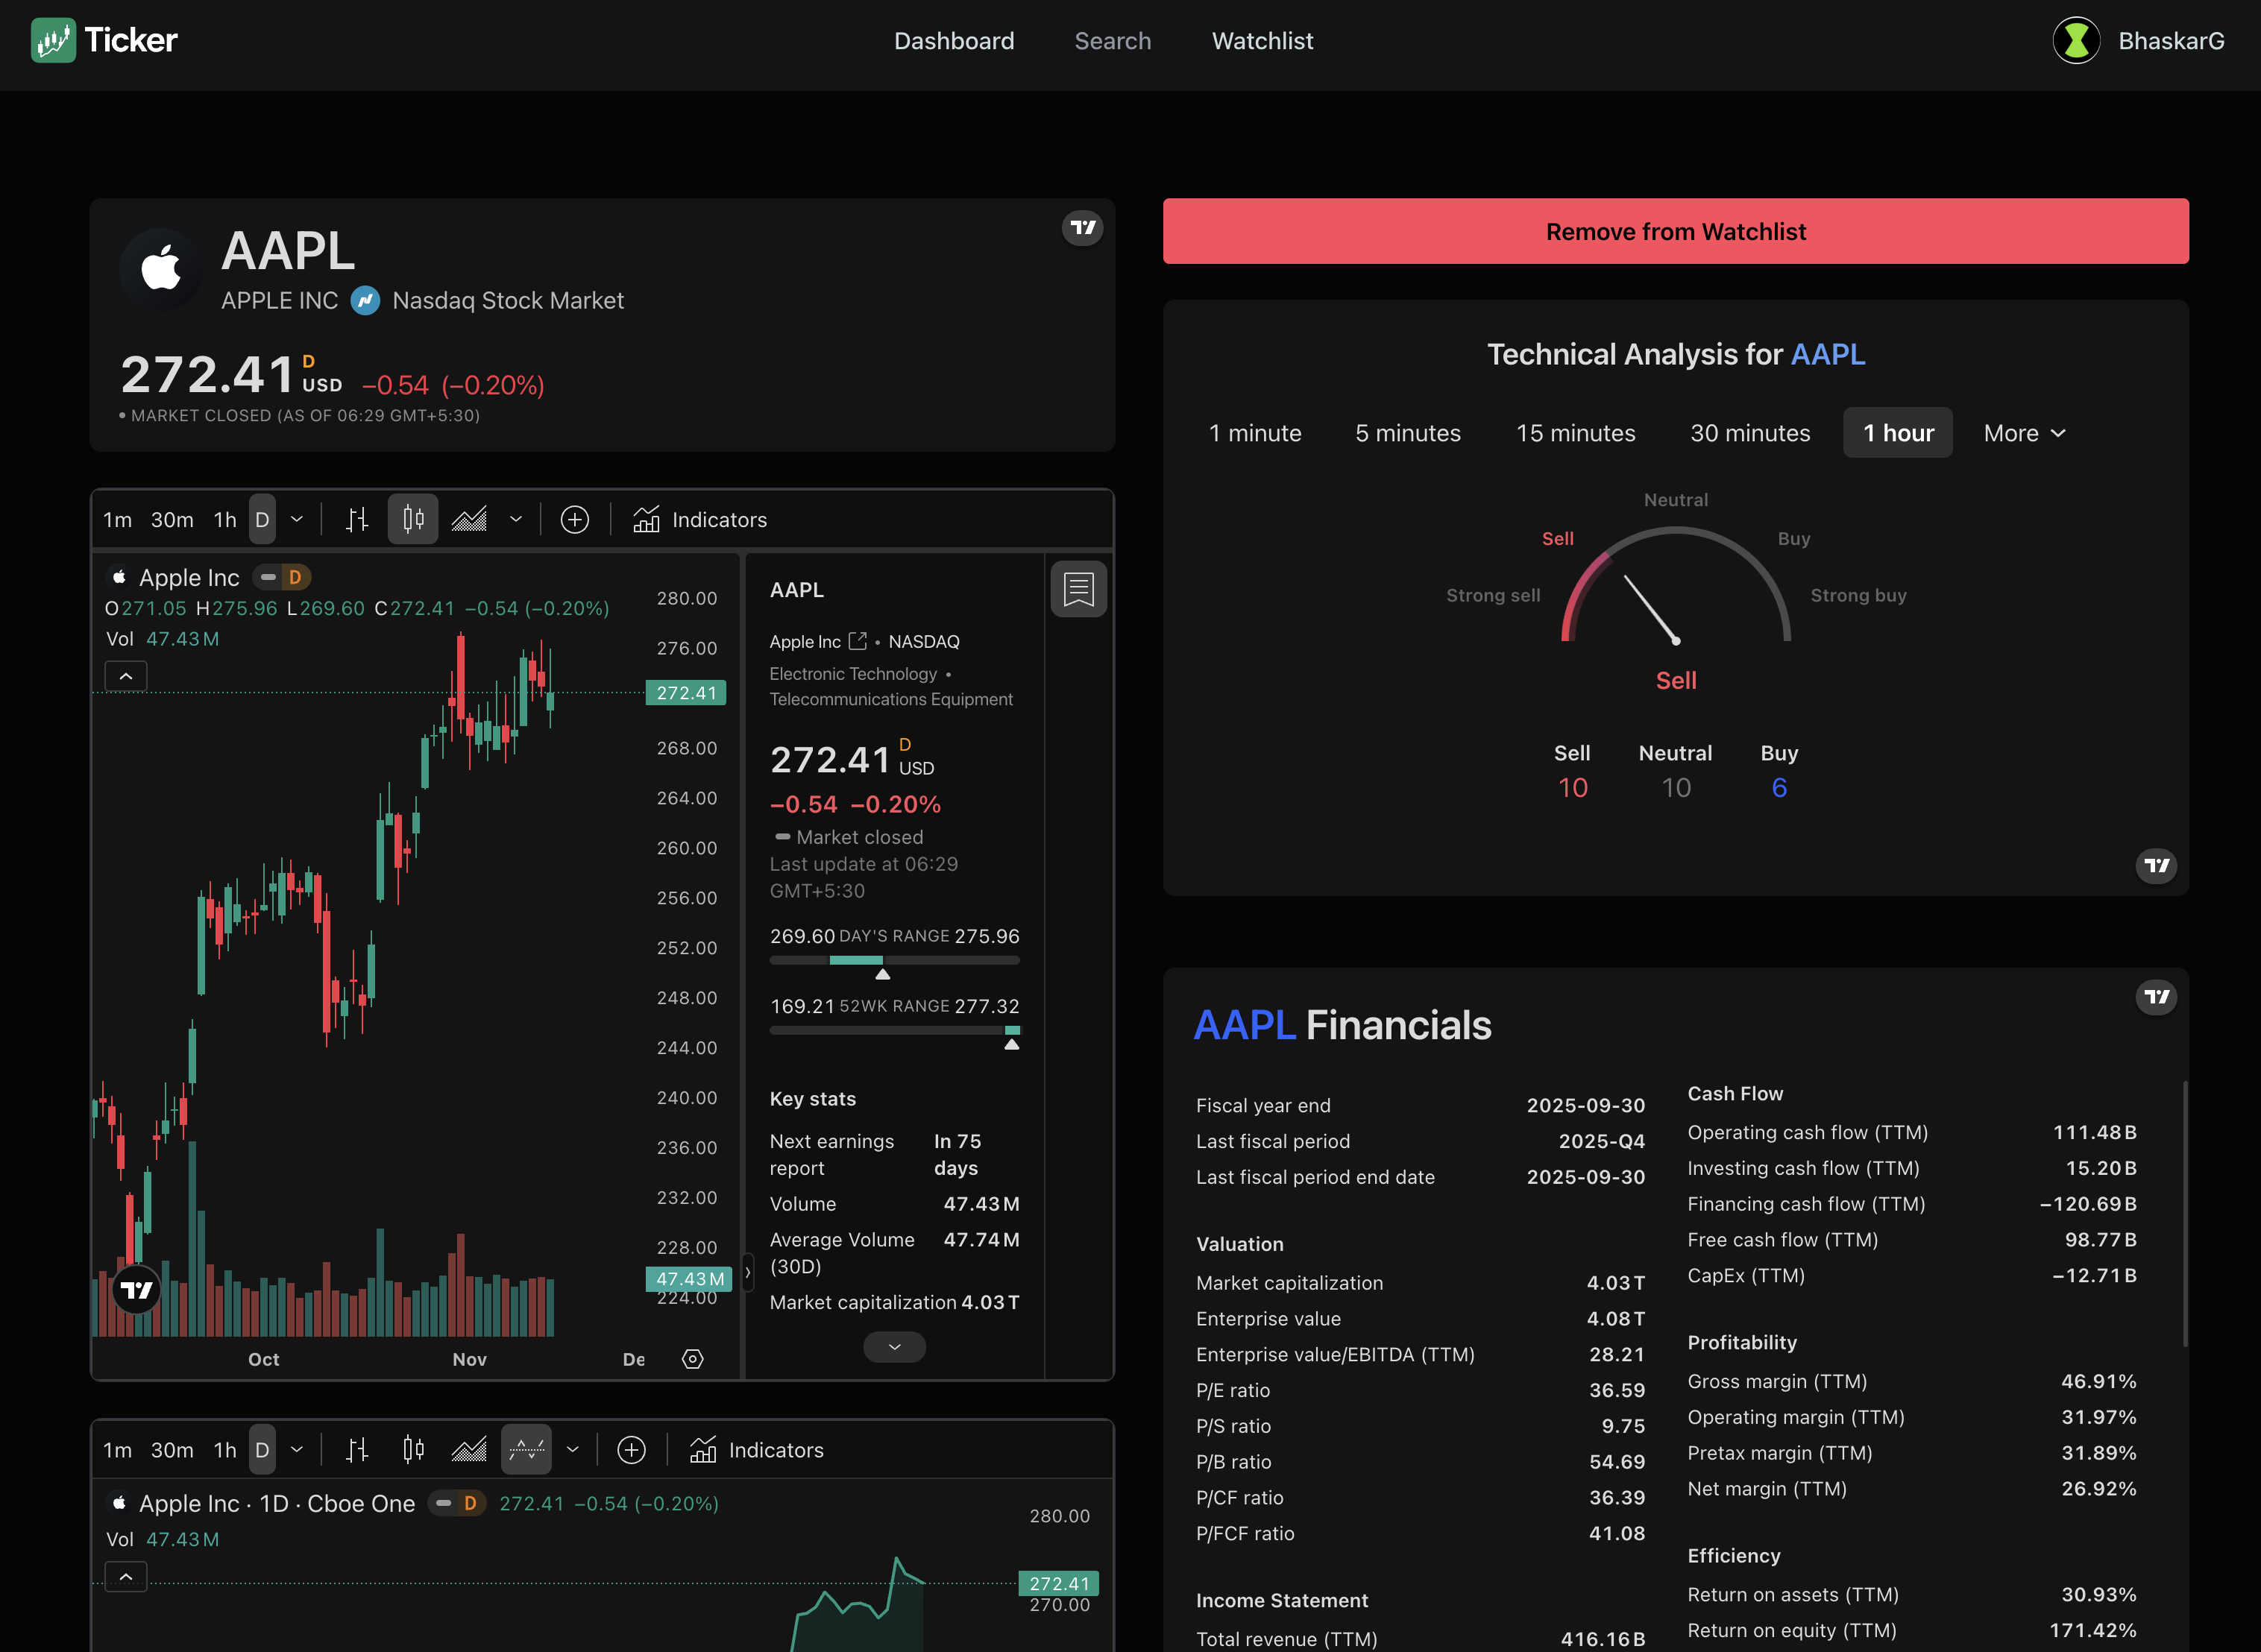Select 5 minutes technical analysis tab
The height and width of the screenshot is (1652, 2261).
(1408, 433)
